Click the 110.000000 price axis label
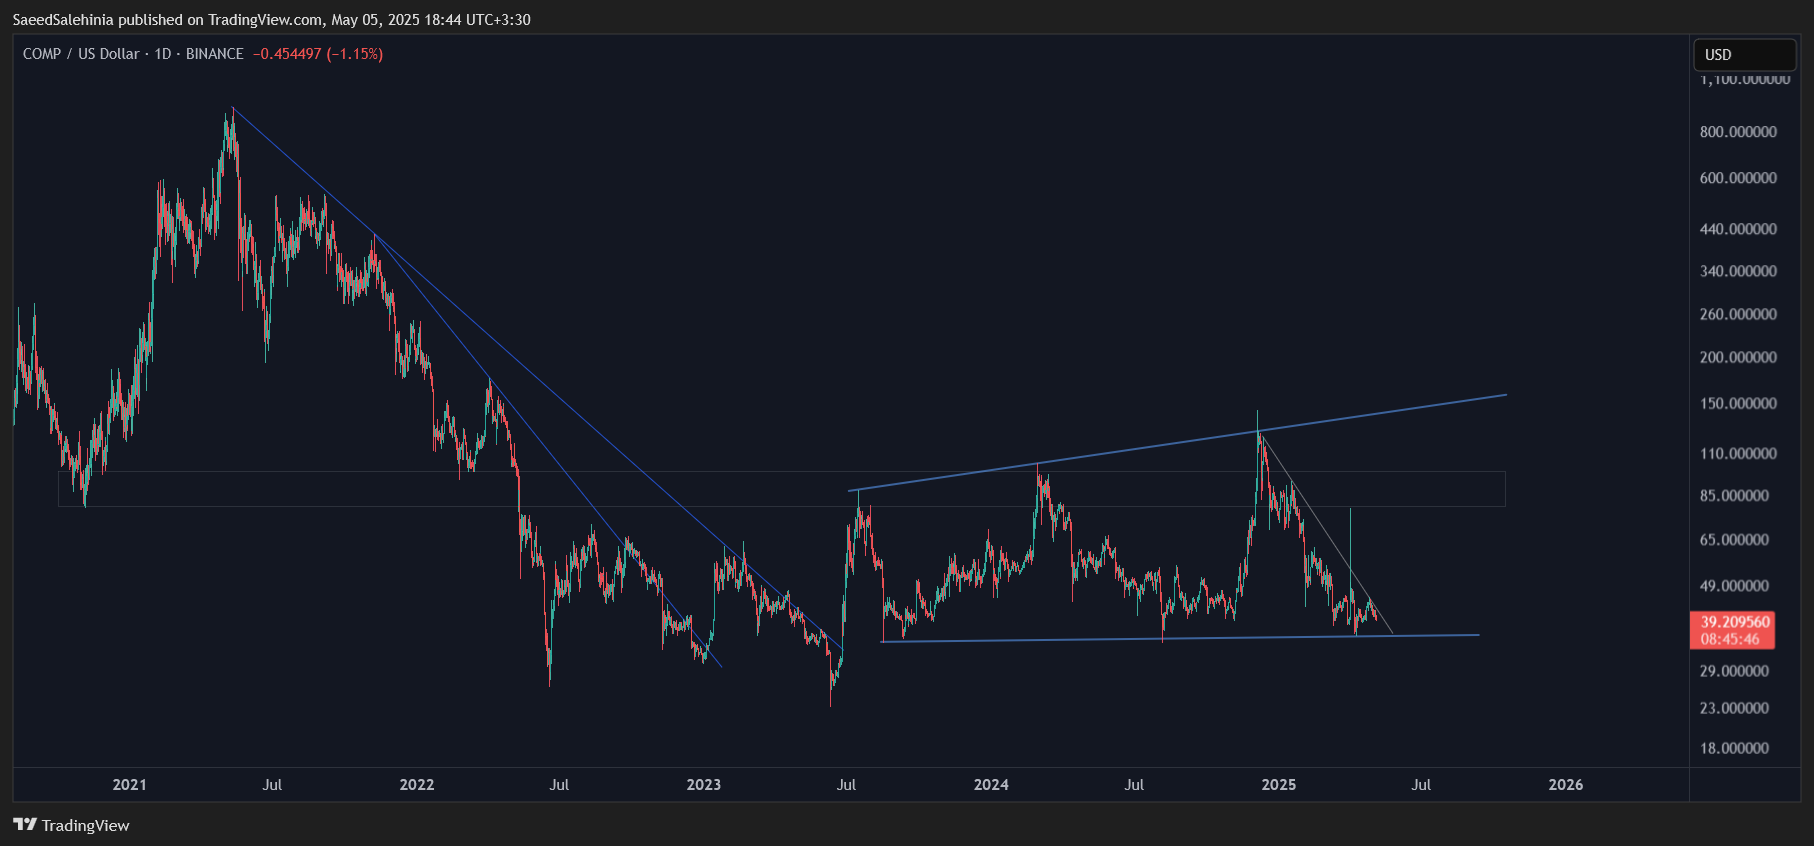The image size is (1814, 846). (x=1739, y=454)
